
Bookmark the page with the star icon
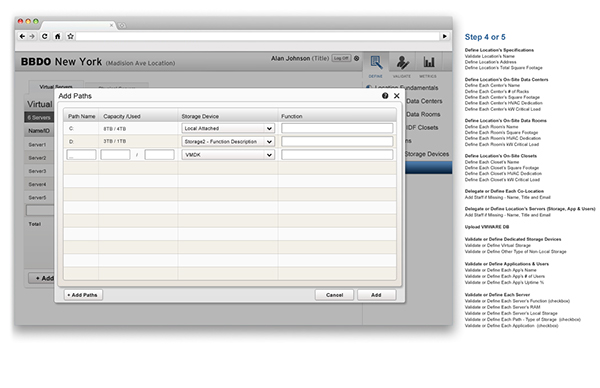[70, 36]
